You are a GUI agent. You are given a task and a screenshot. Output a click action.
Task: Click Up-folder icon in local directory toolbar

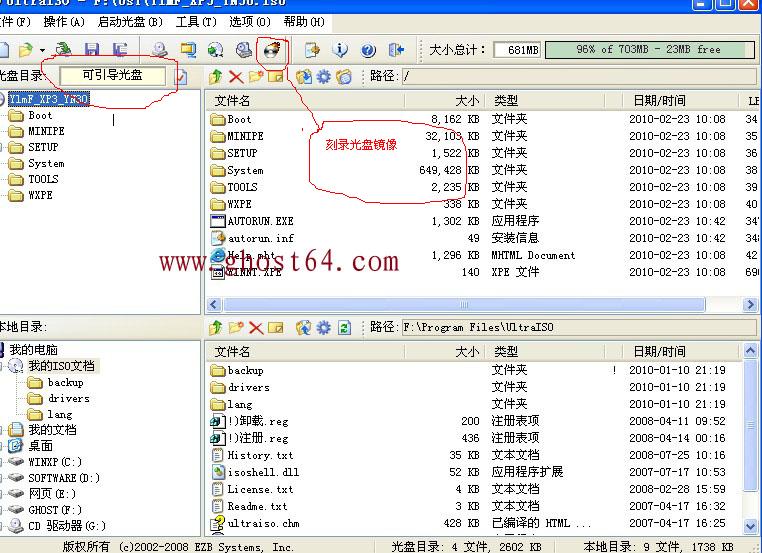pyautogui.click(x=216, y=328)
